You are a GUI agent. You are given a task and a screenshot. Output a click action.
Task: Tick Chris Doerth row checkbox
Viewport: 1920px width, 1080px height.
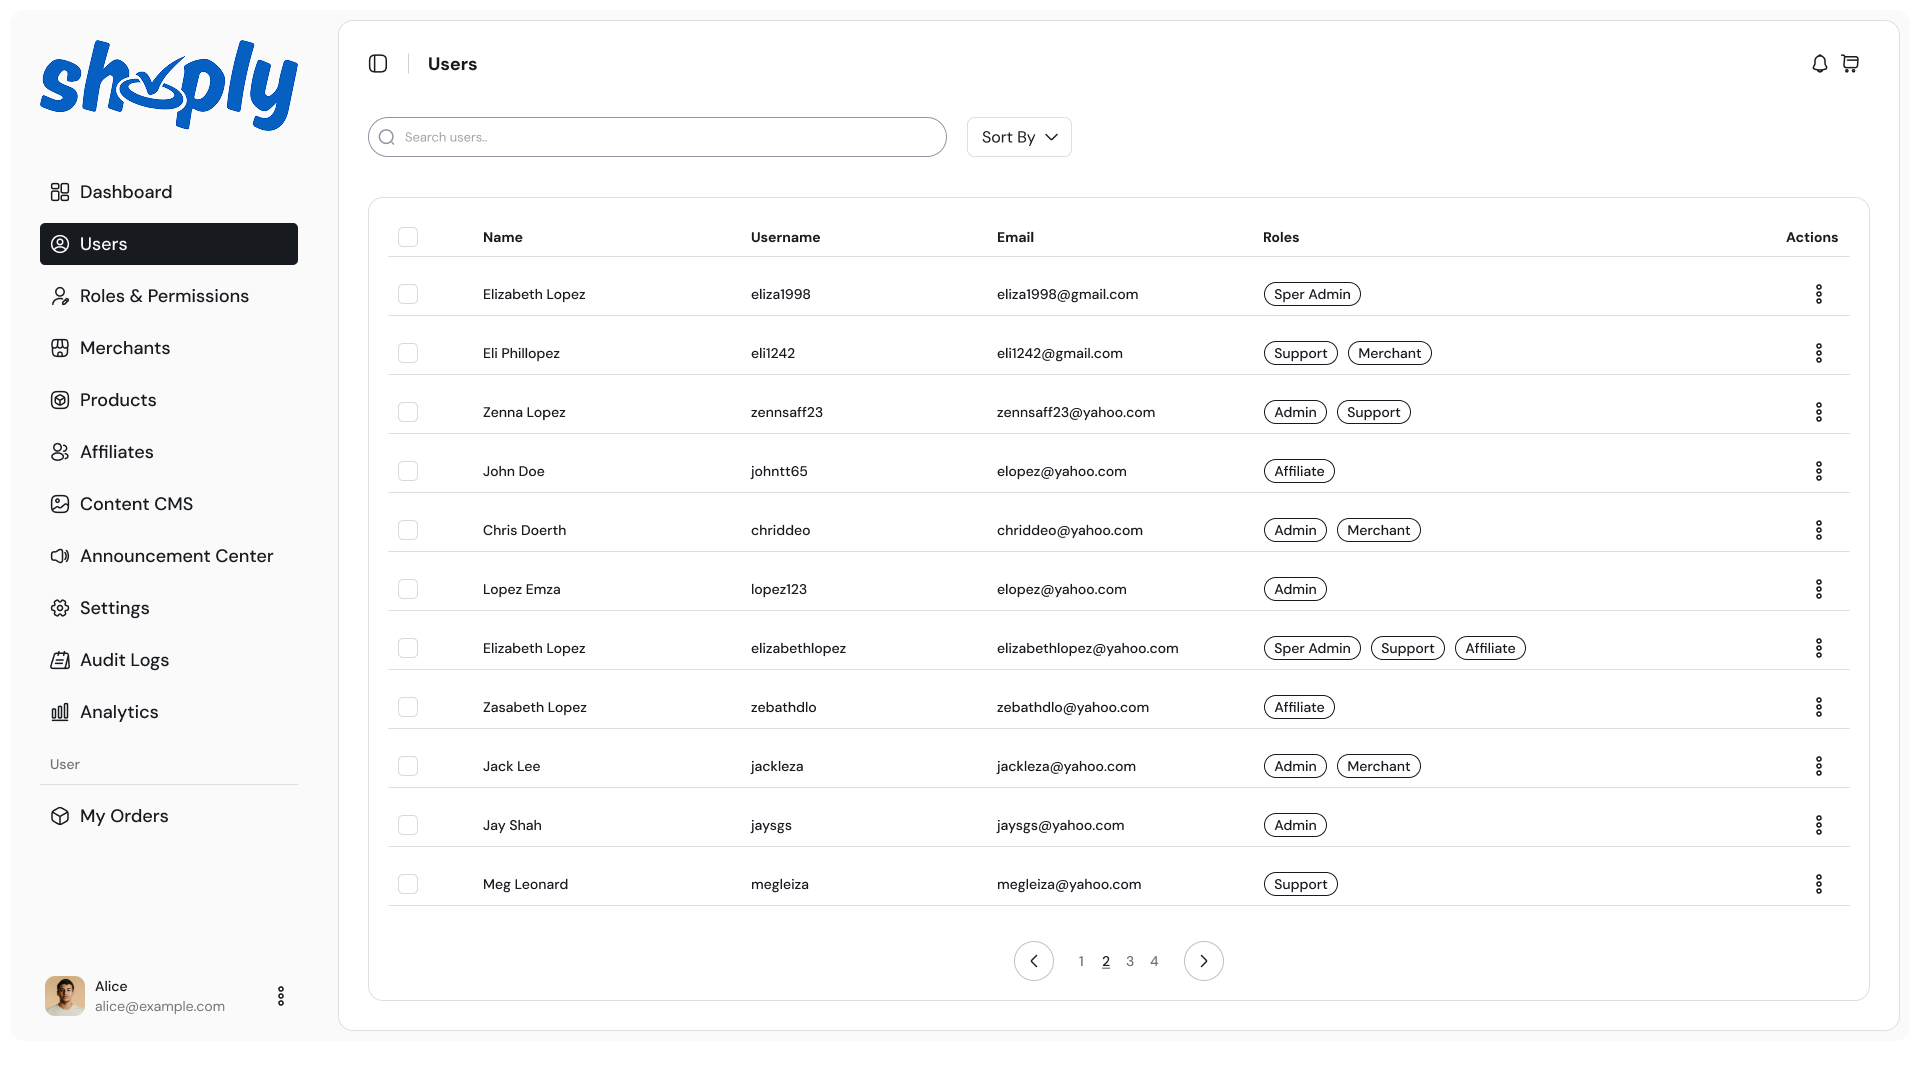(408, 530)
